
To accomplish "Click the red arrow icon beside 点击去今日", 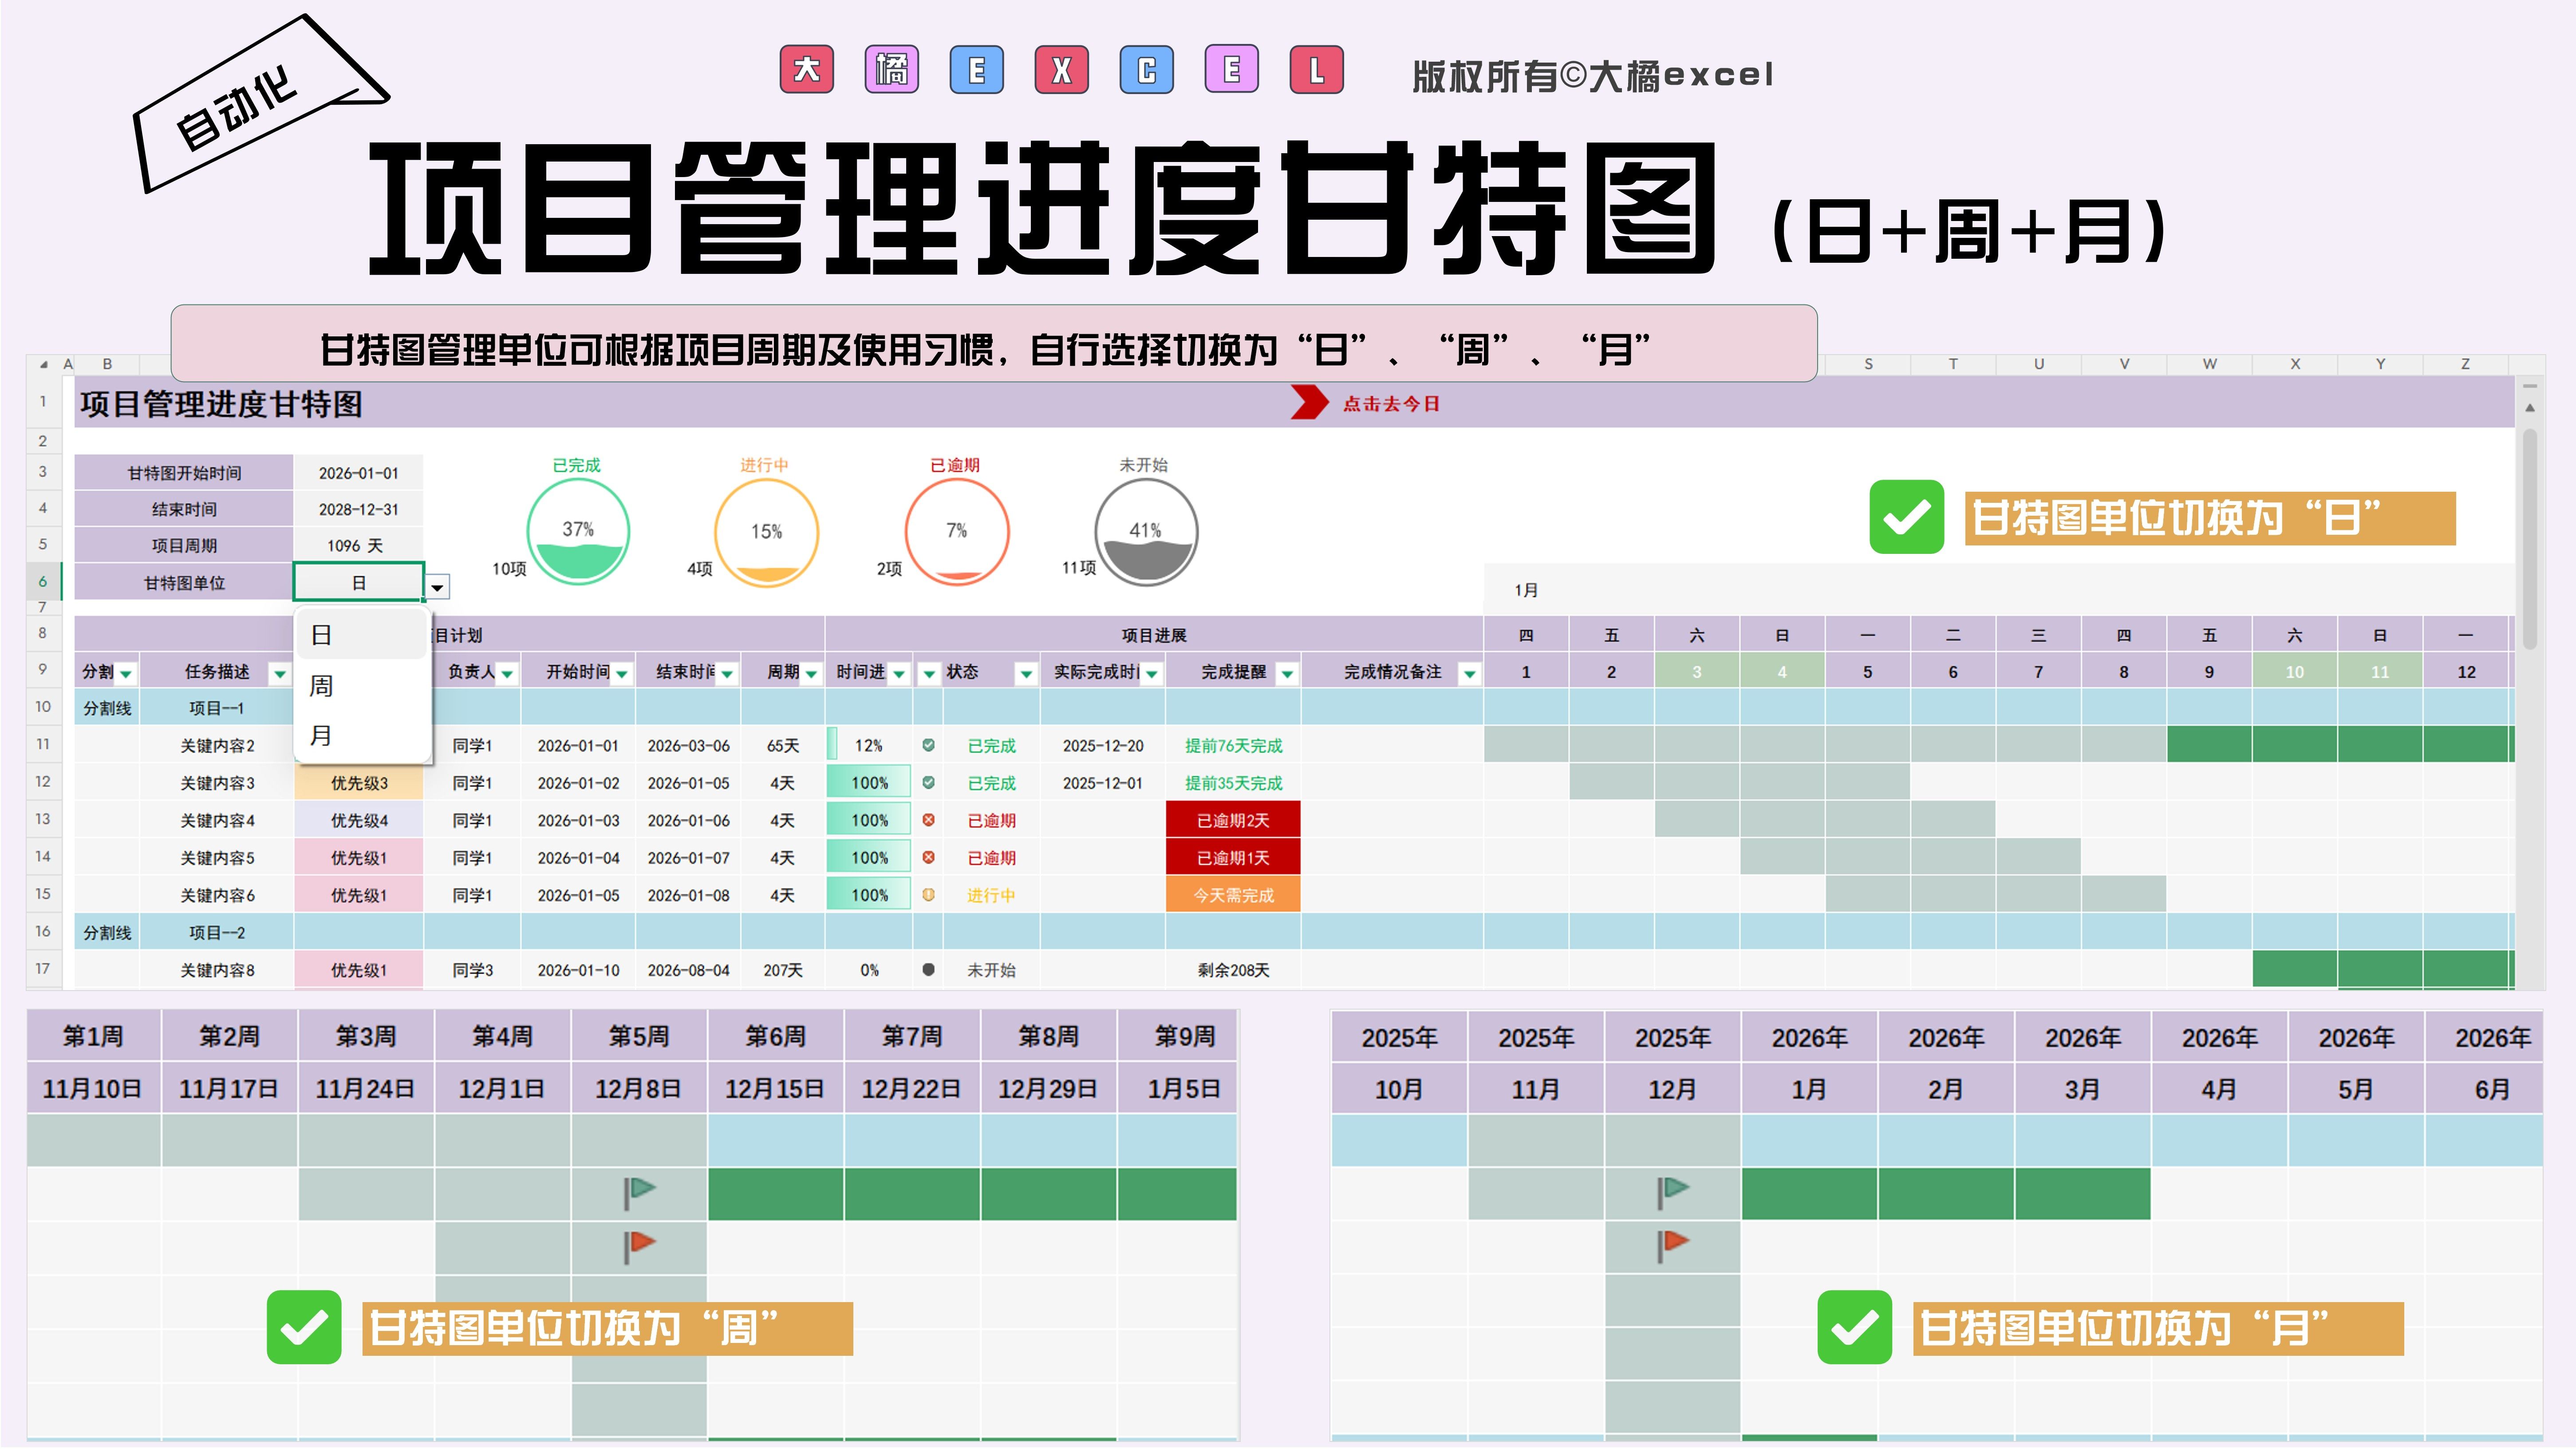I will coord(1308,403).
